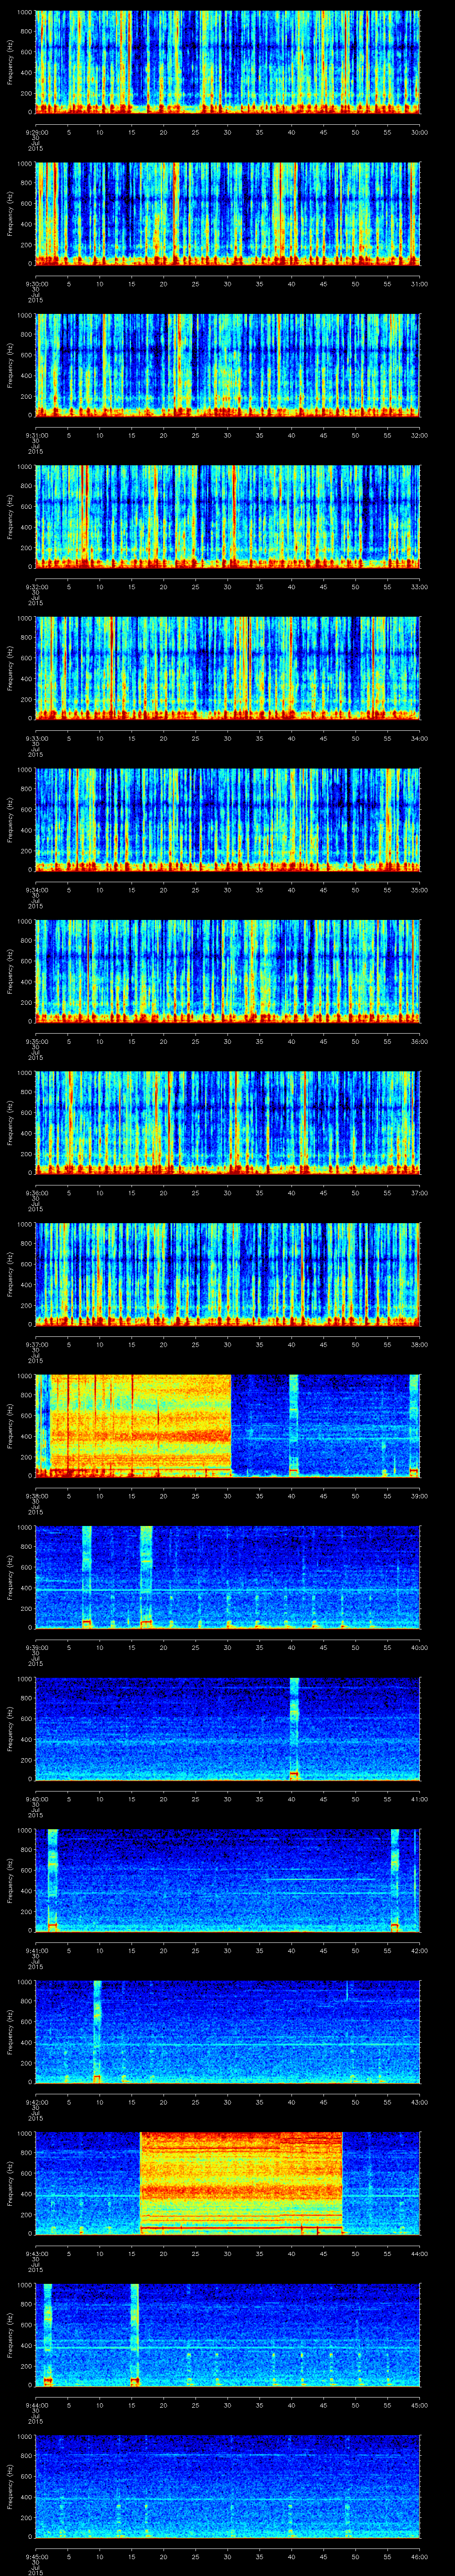Select the spectrogram panel starting at 9:32:00
Screen dimensions: 455x2576
(228, 516)
